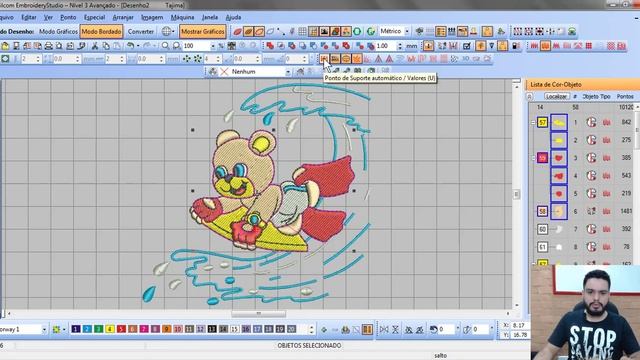Click the Localizar button in color-object list
The width and height of the screenshot is (640, 360).
[x=556, y=96]
